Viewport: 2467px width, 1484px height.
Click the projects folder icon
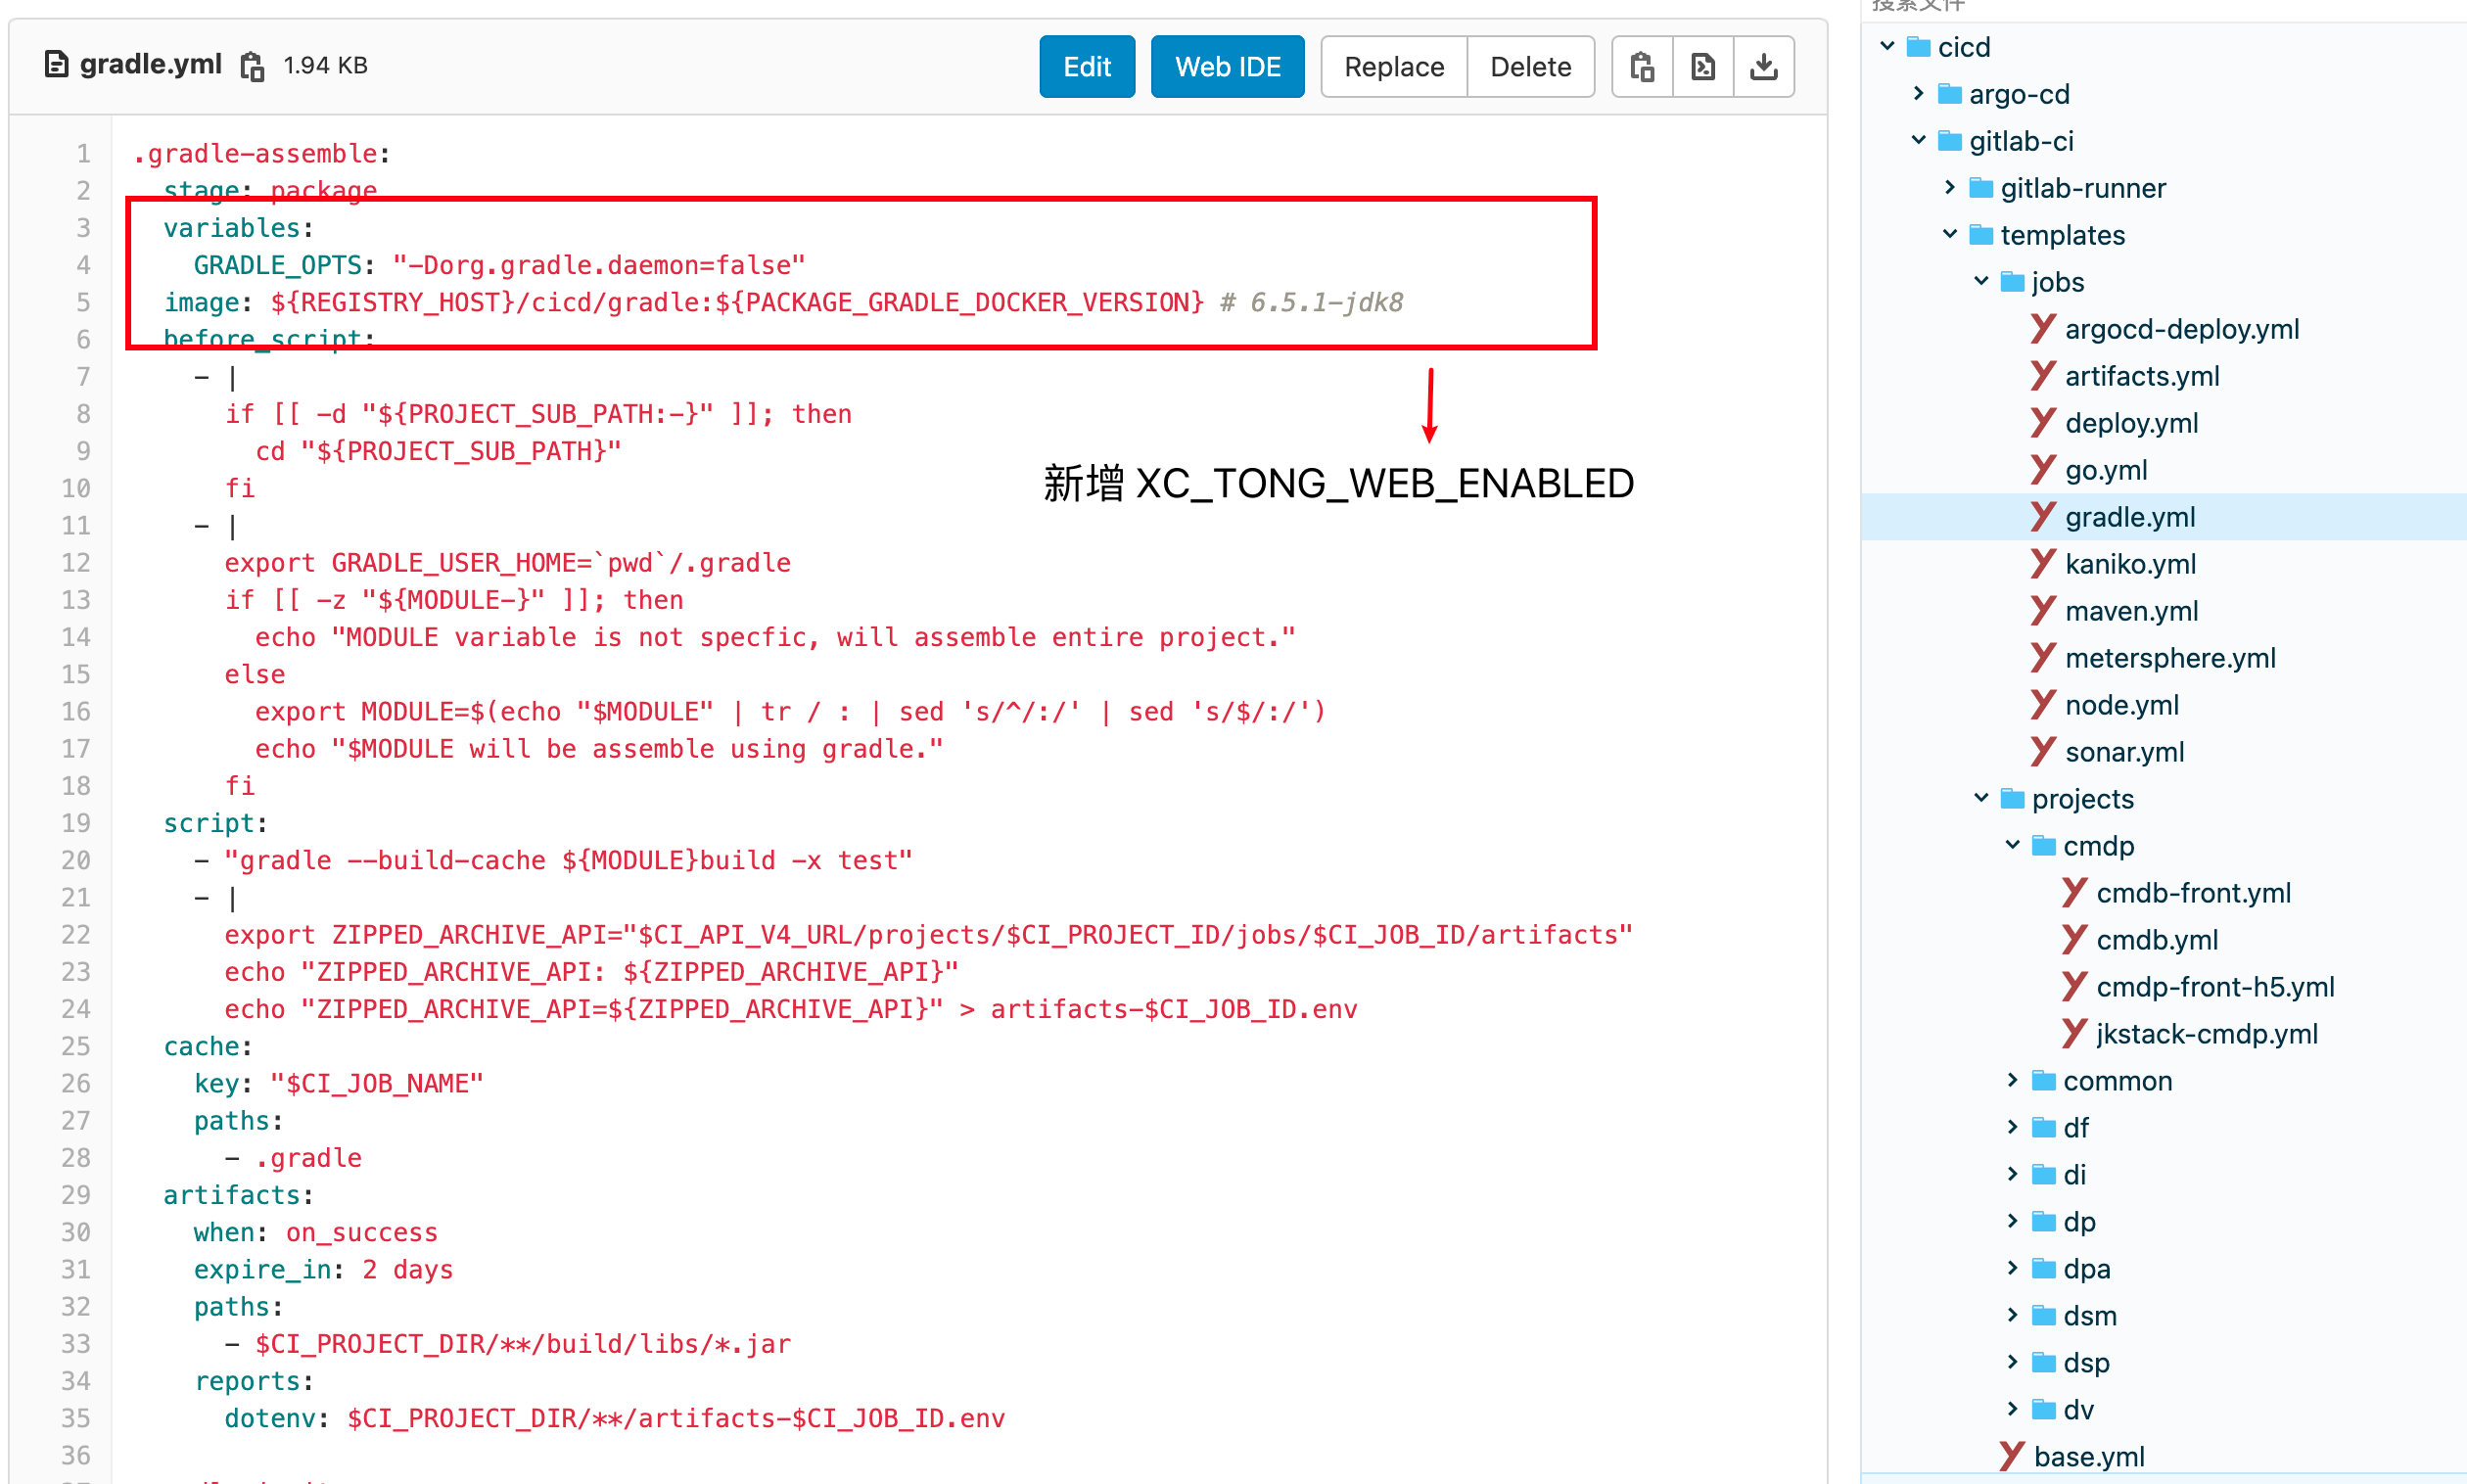pos(2012,799)
